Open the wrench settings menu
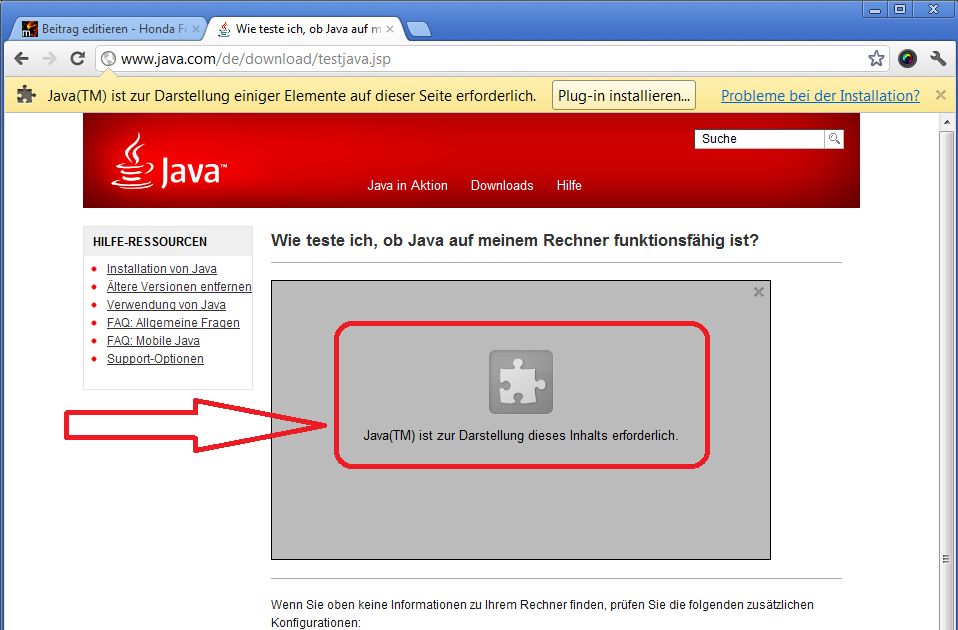 [x=938, y=59]
